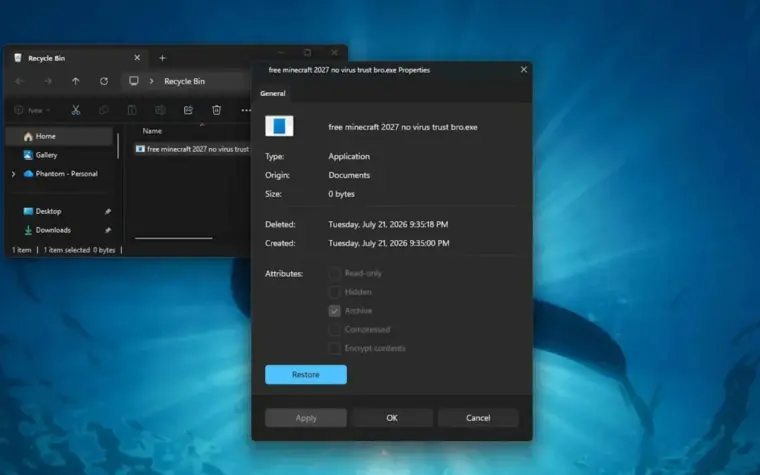Open the New dropdown in Explorer toolbar

point(32,111)
